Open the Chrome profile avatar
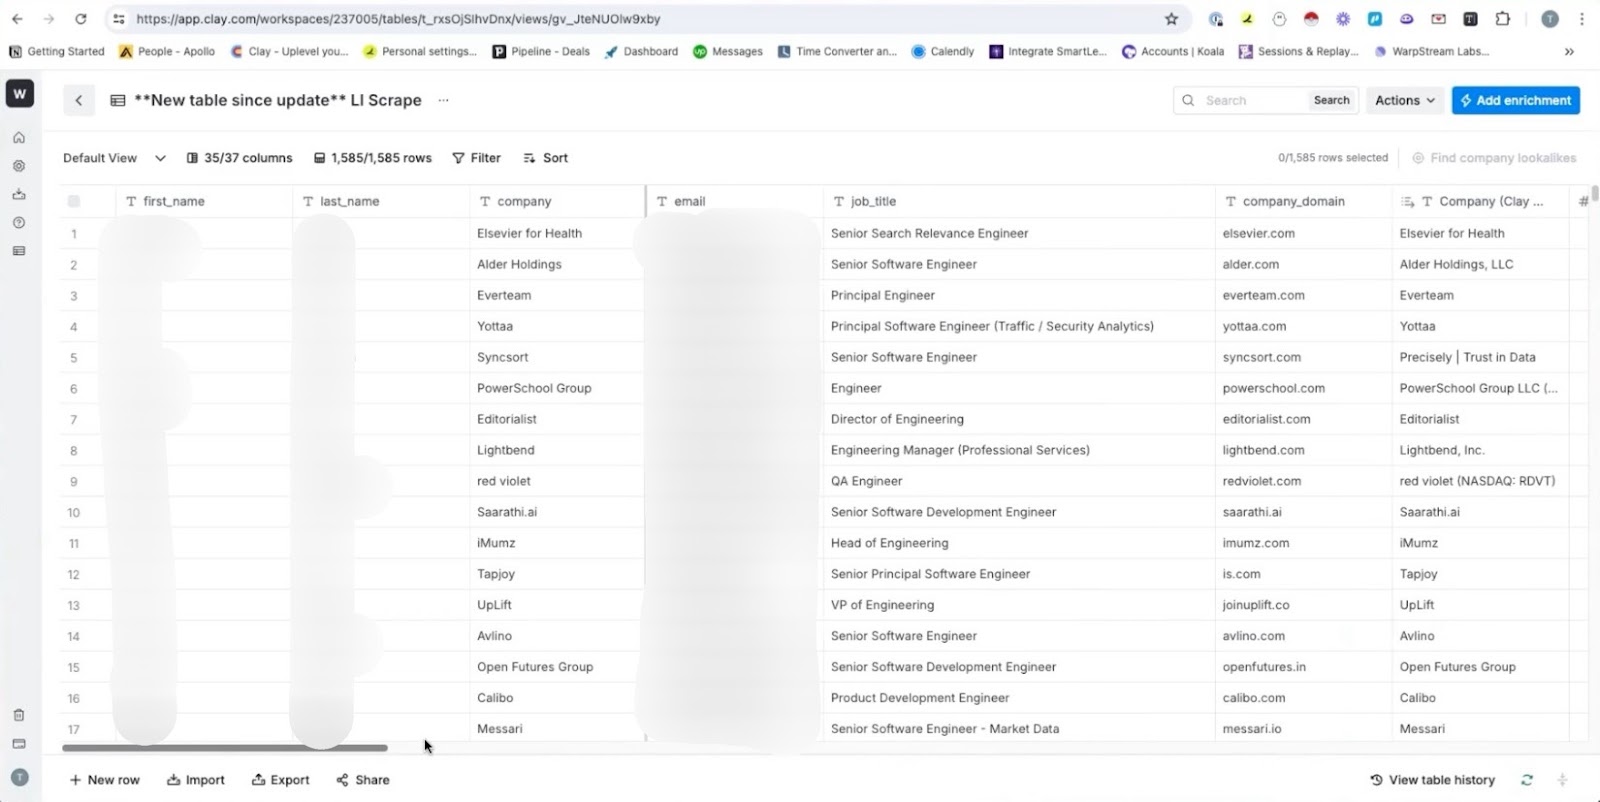 pos(1549,19)
